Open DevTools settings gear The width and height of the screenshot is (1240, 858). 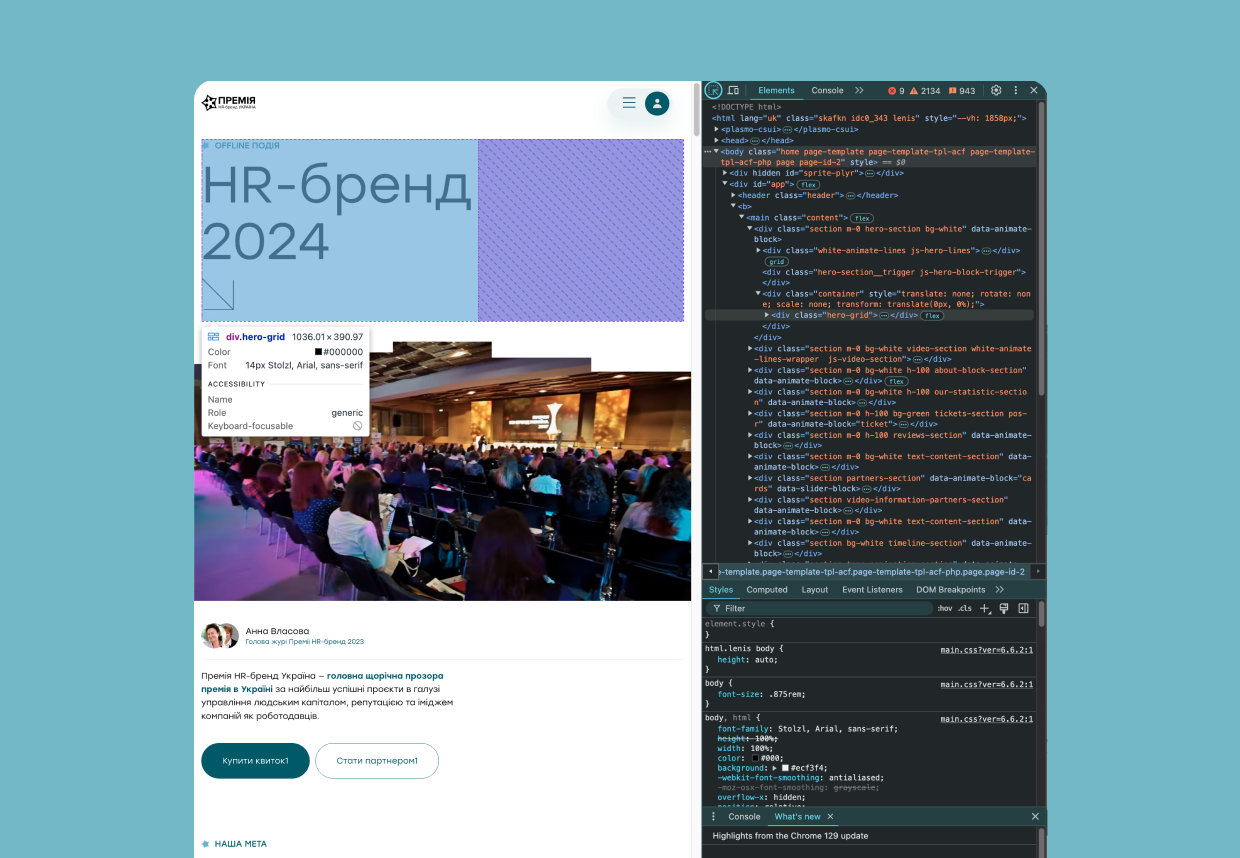point(996,90)
